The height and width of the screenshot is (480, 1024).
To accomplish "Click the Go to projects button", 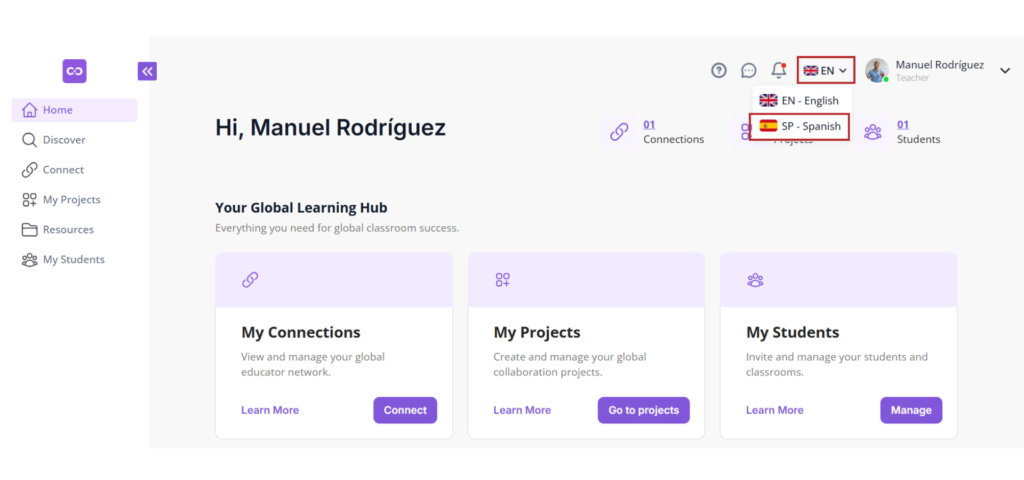I will point(643,410).
